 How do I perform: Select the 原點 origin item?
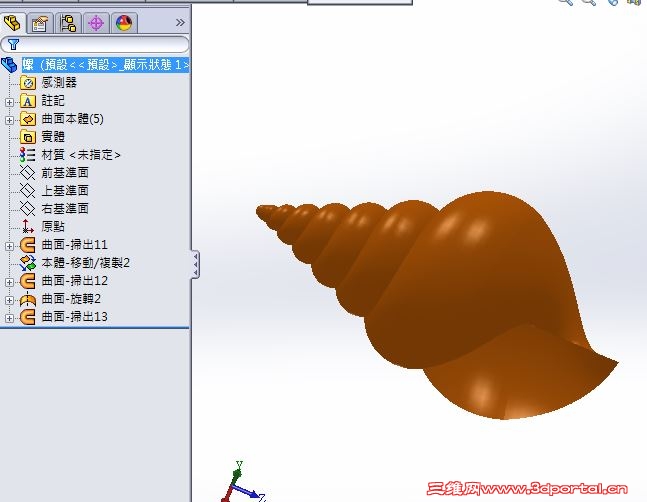pyautogui.click(x=53, y=226)
